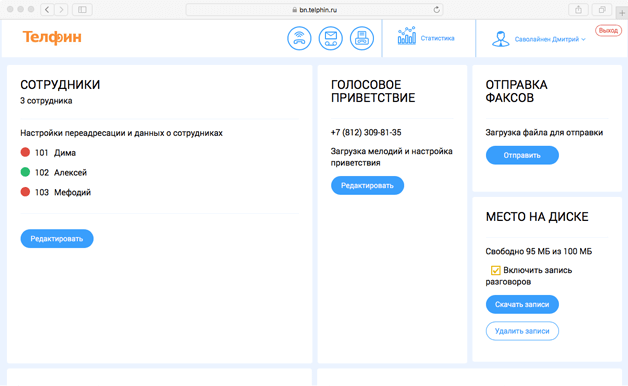The width and height of the screenshot is (628, 386).
Task: Click the bn.telphin.ru address bar
Action: point(314,10)
